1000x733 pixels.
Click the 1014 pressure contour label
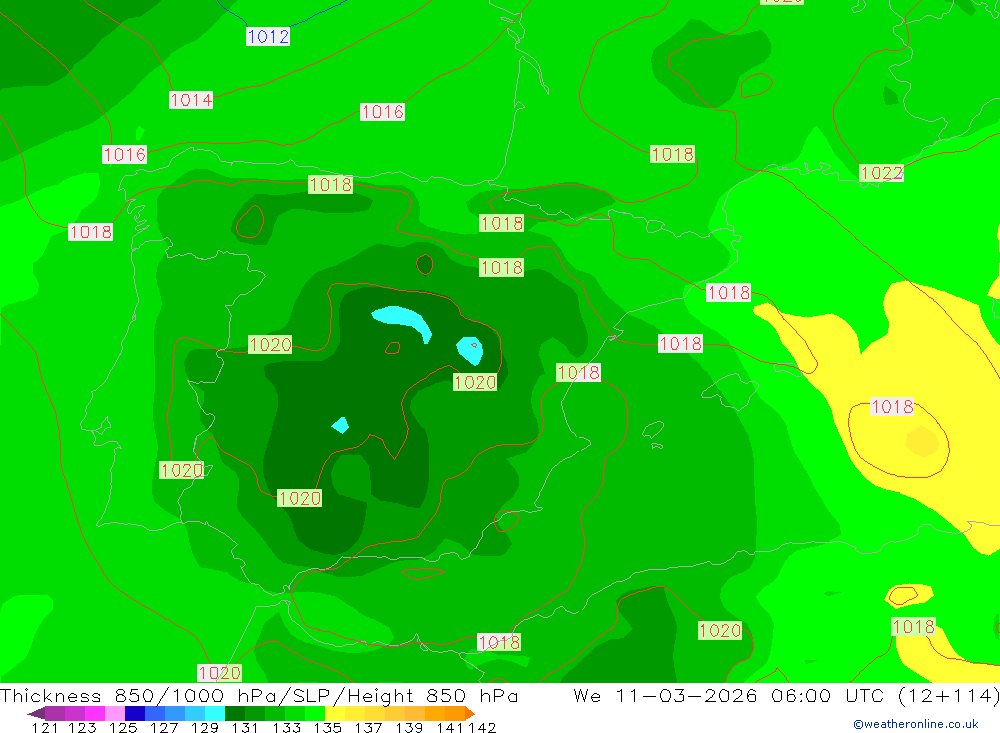coord(191,100)
